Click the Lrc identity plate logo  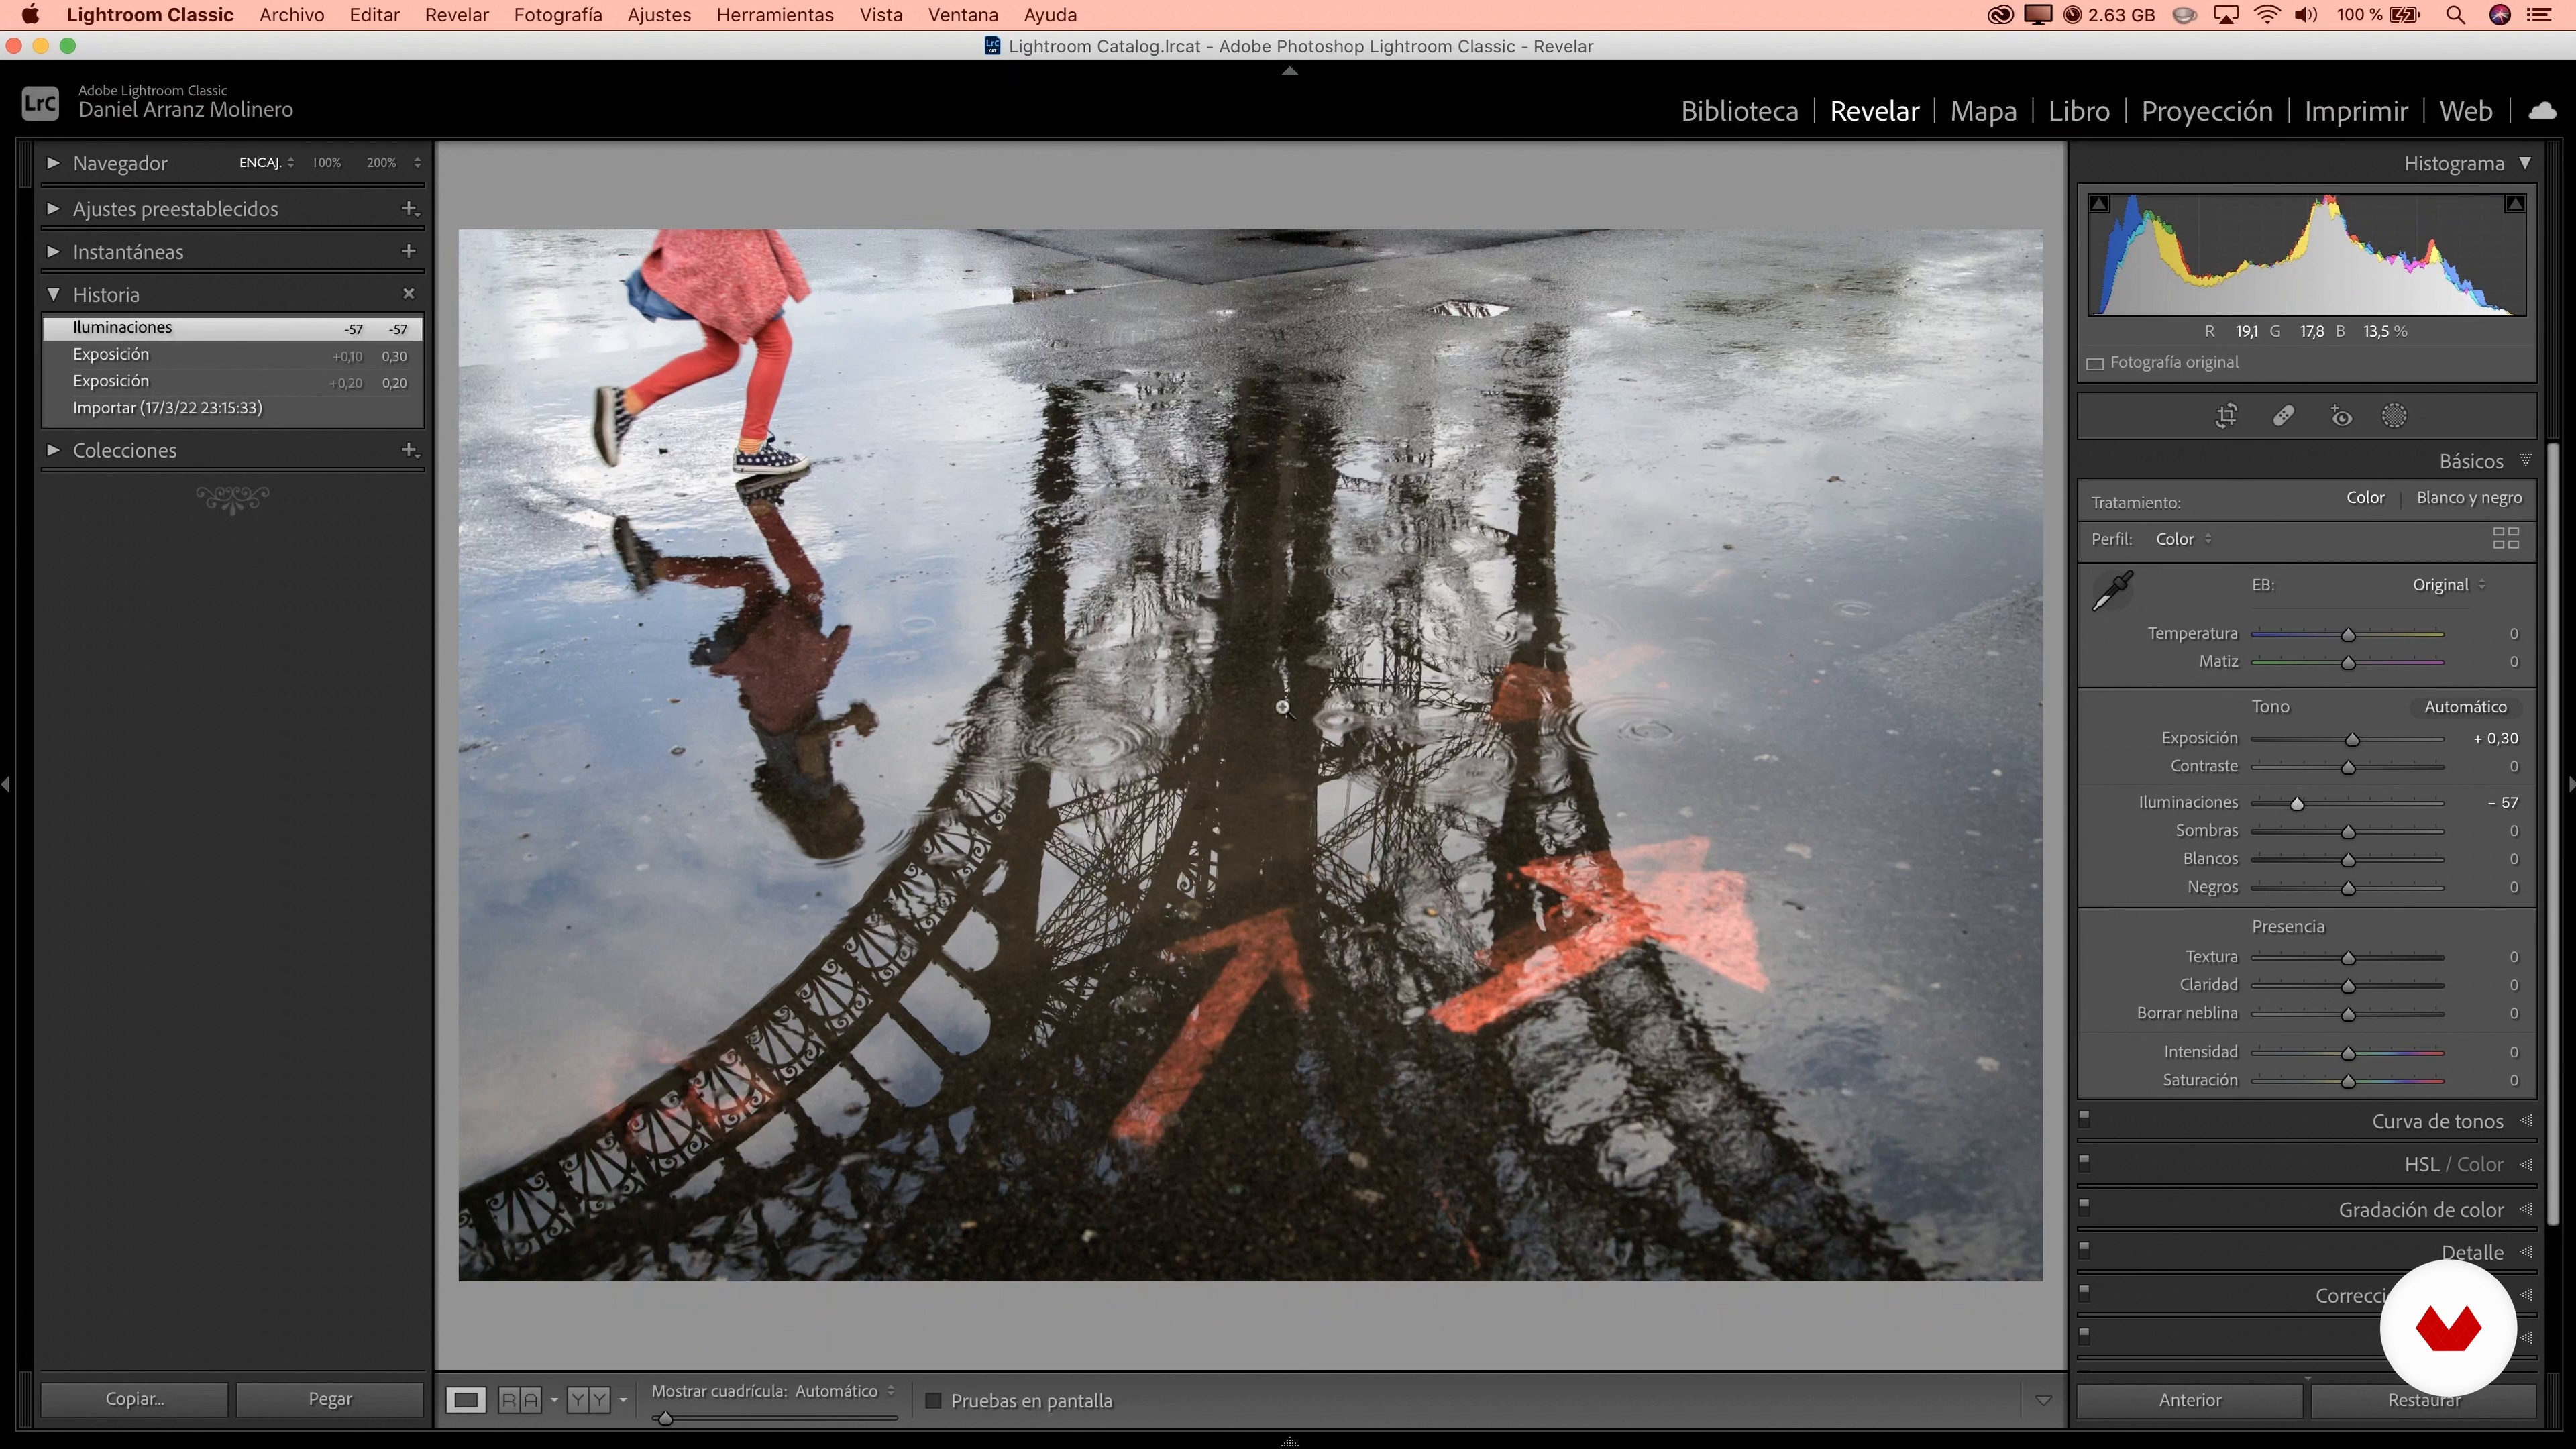click(40, 103)
